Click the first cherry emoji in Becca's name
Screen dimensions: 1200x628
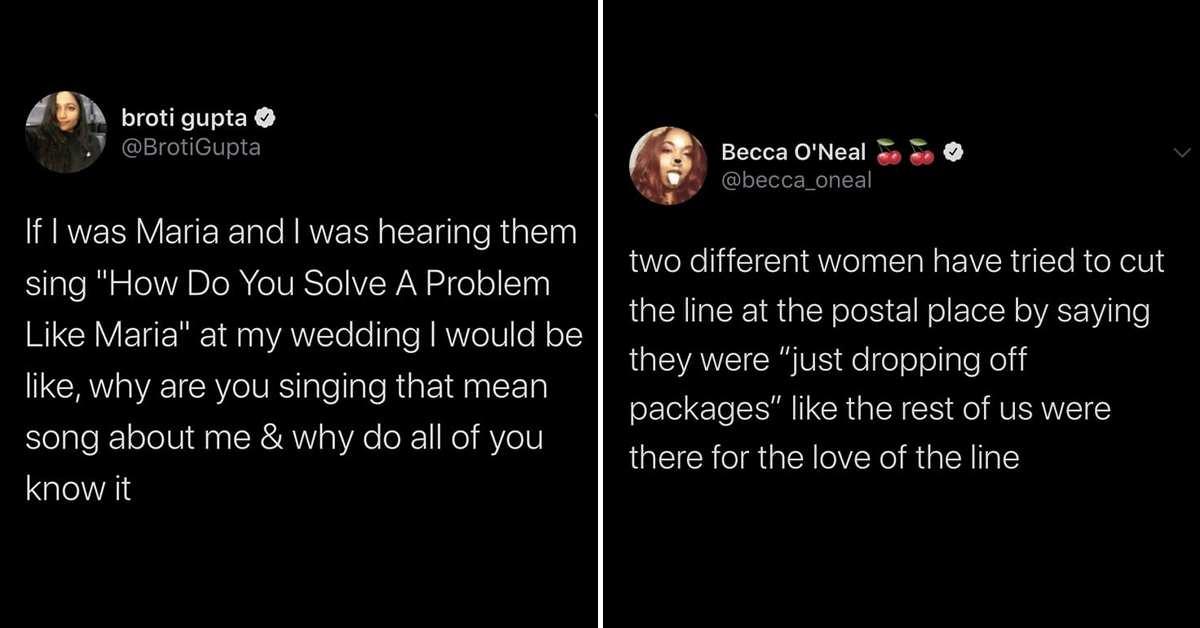coord(887,152)
